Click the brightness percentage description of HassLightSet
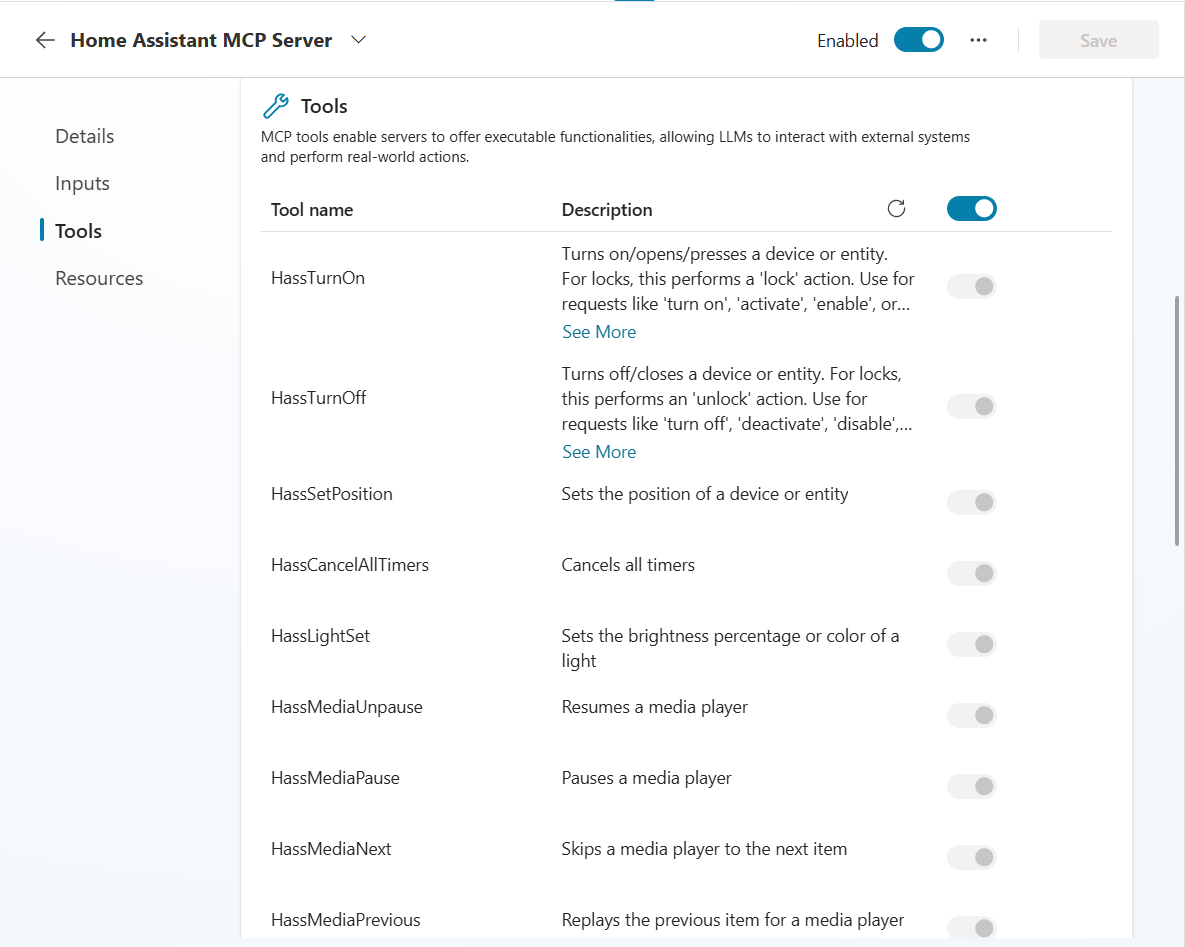 pyautogui.click(x=730, y=648)
